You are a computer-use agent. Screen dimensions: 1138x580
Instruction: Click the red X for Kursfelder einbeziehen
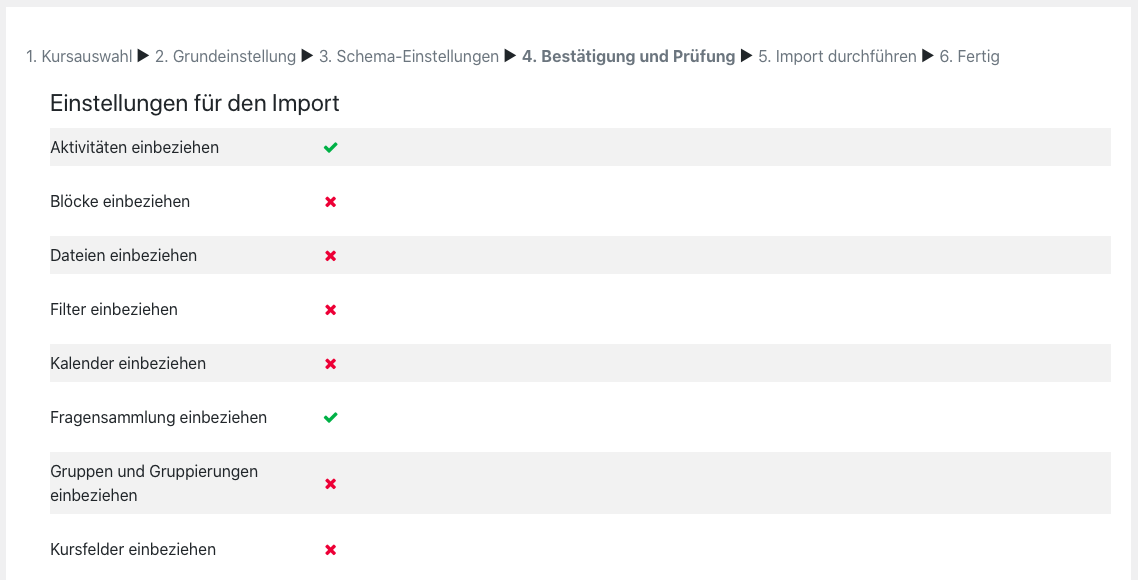pos(330,550)
